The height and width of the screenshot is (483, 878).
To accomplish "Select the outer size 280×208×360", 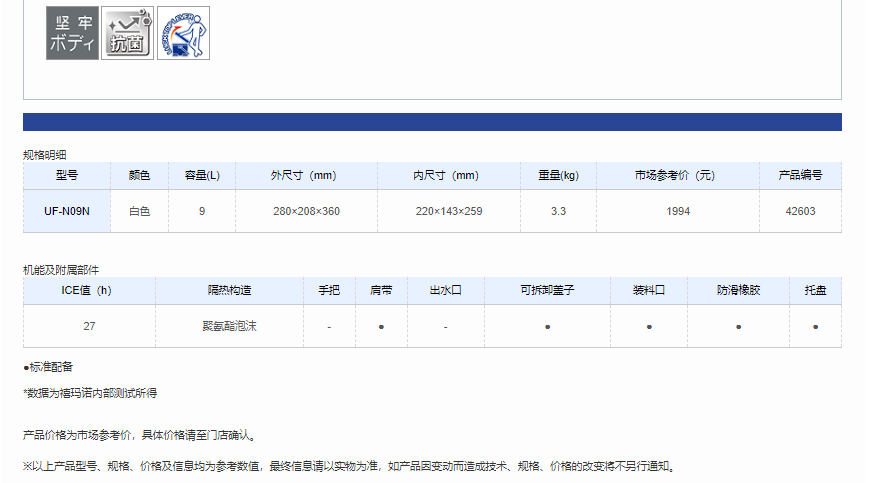I will 306,211.
